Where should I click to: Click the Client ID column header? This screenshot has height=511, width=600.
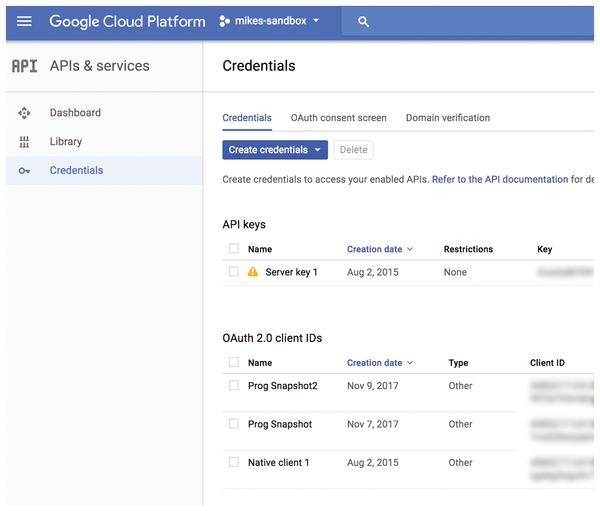pos(547,363)
